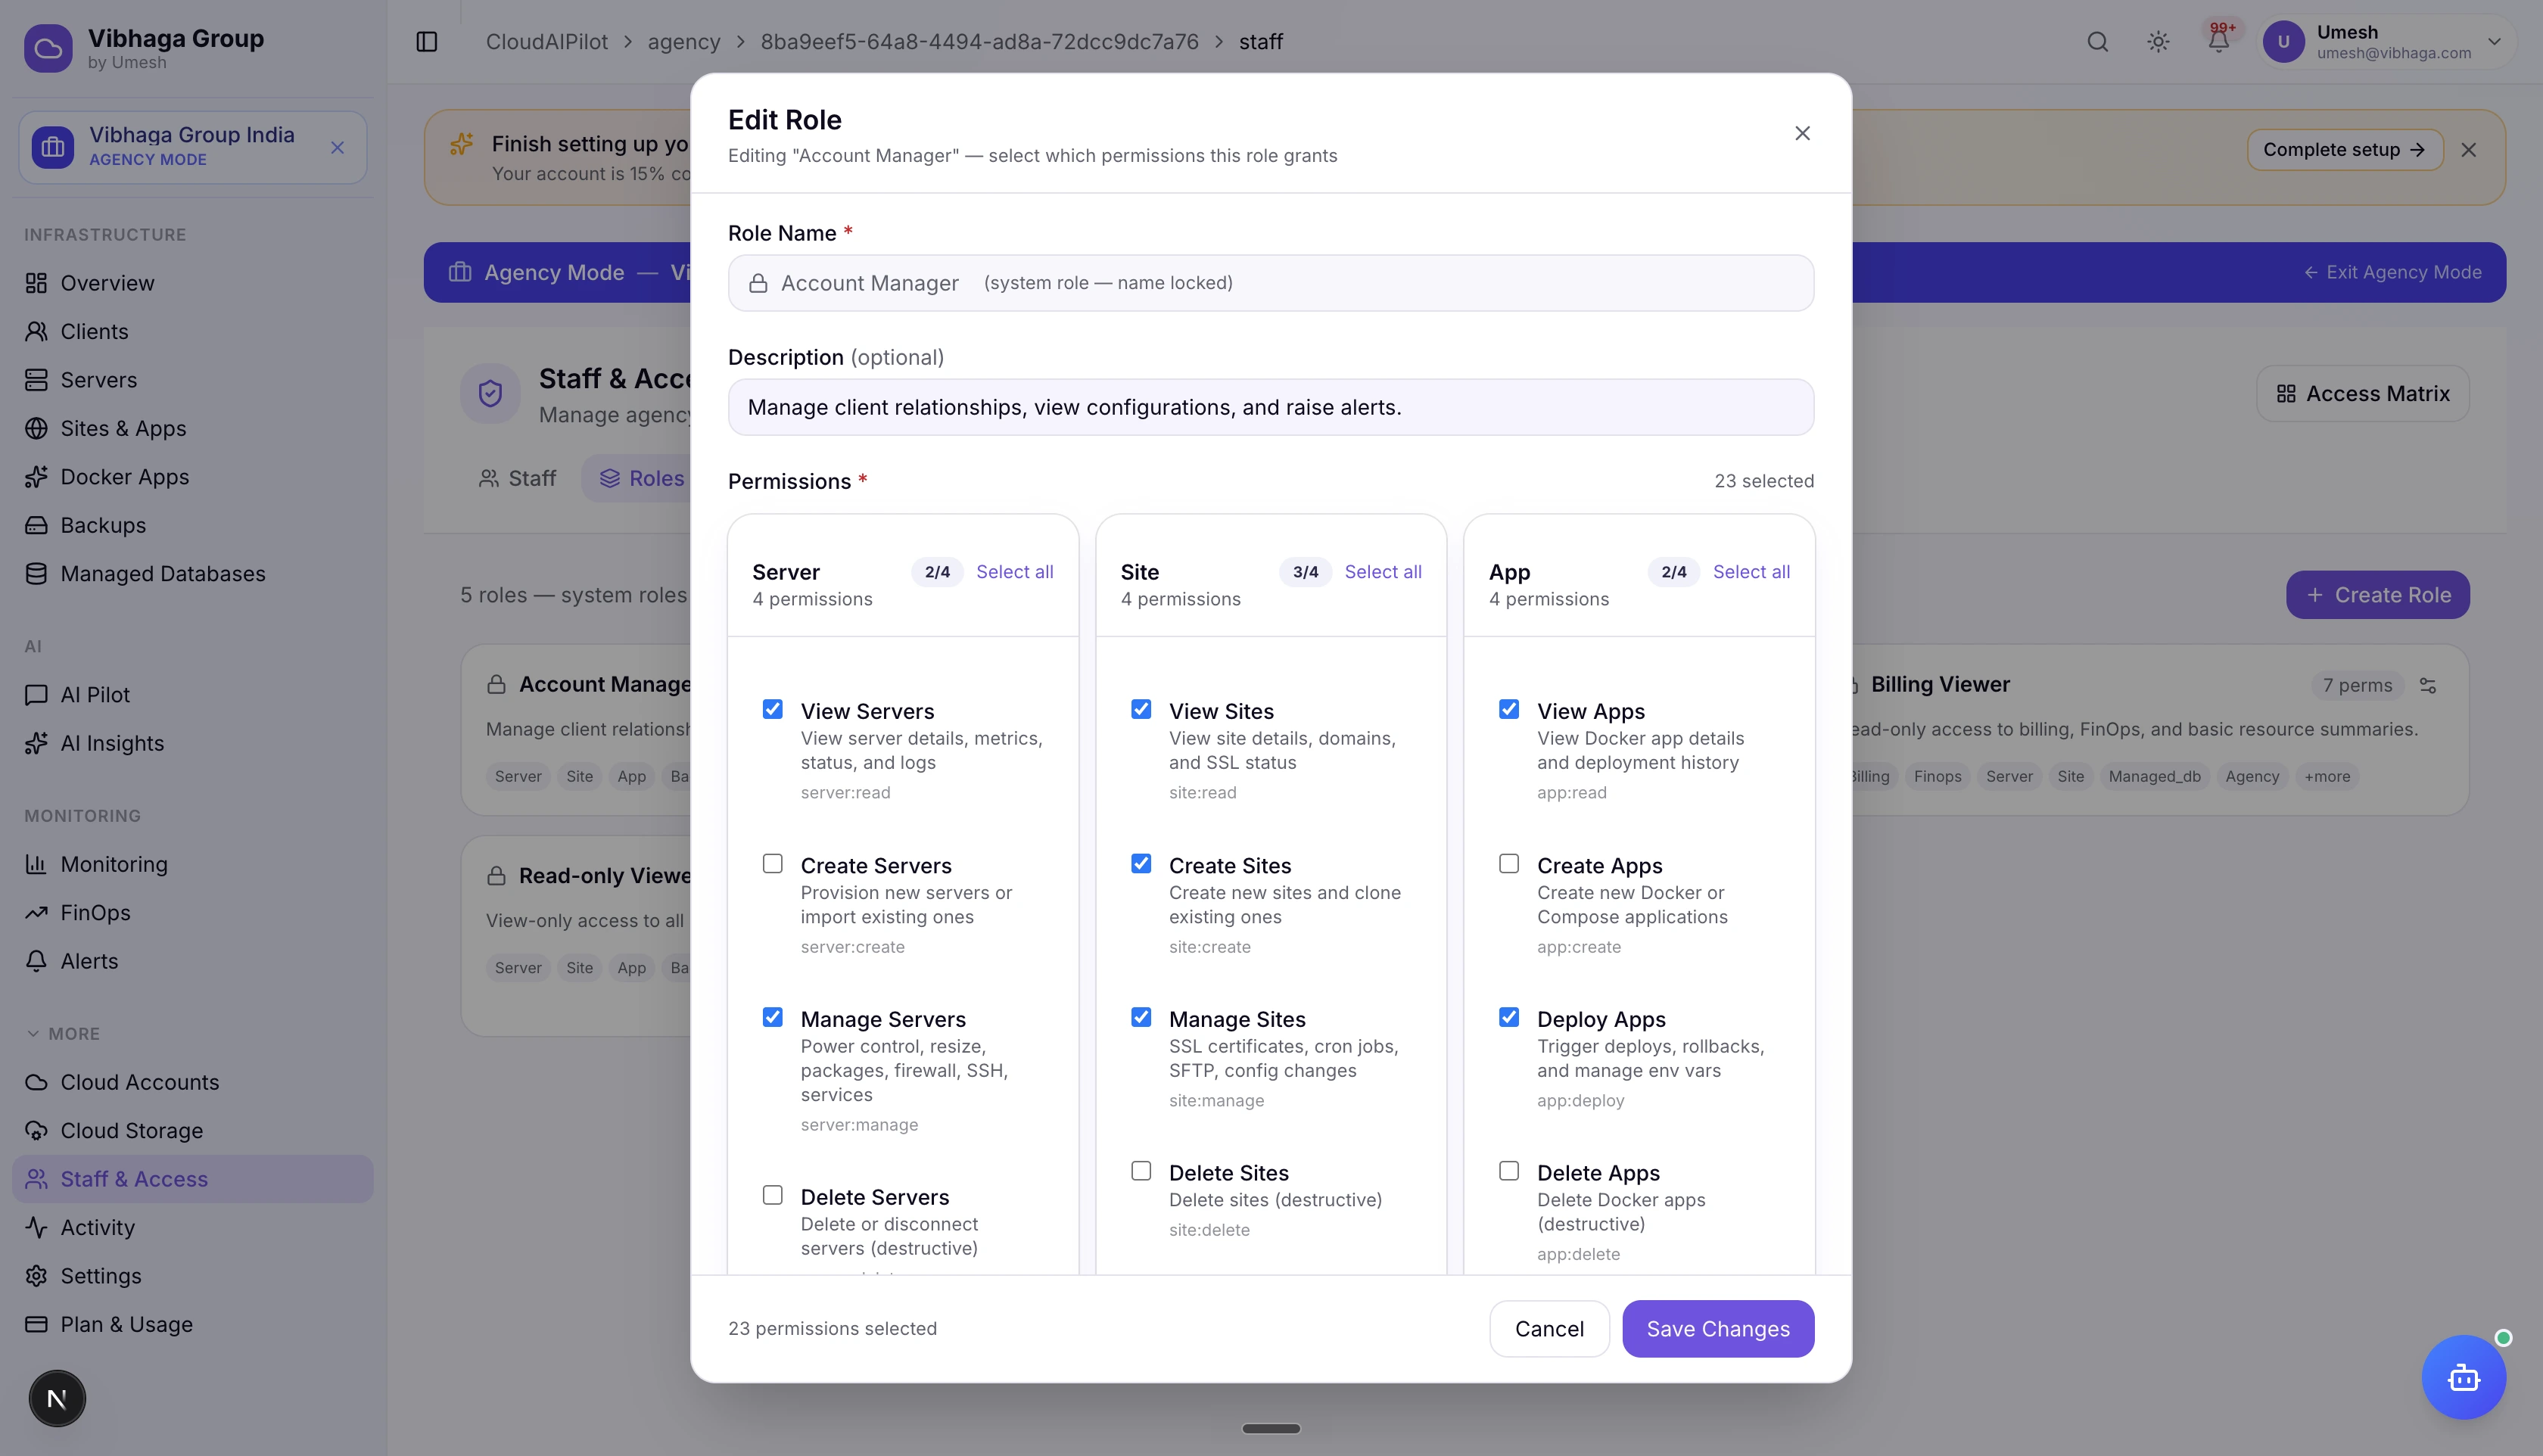Uncheck Manage Servers permission
2543x1456 pixels.
tap(773, 1017)
